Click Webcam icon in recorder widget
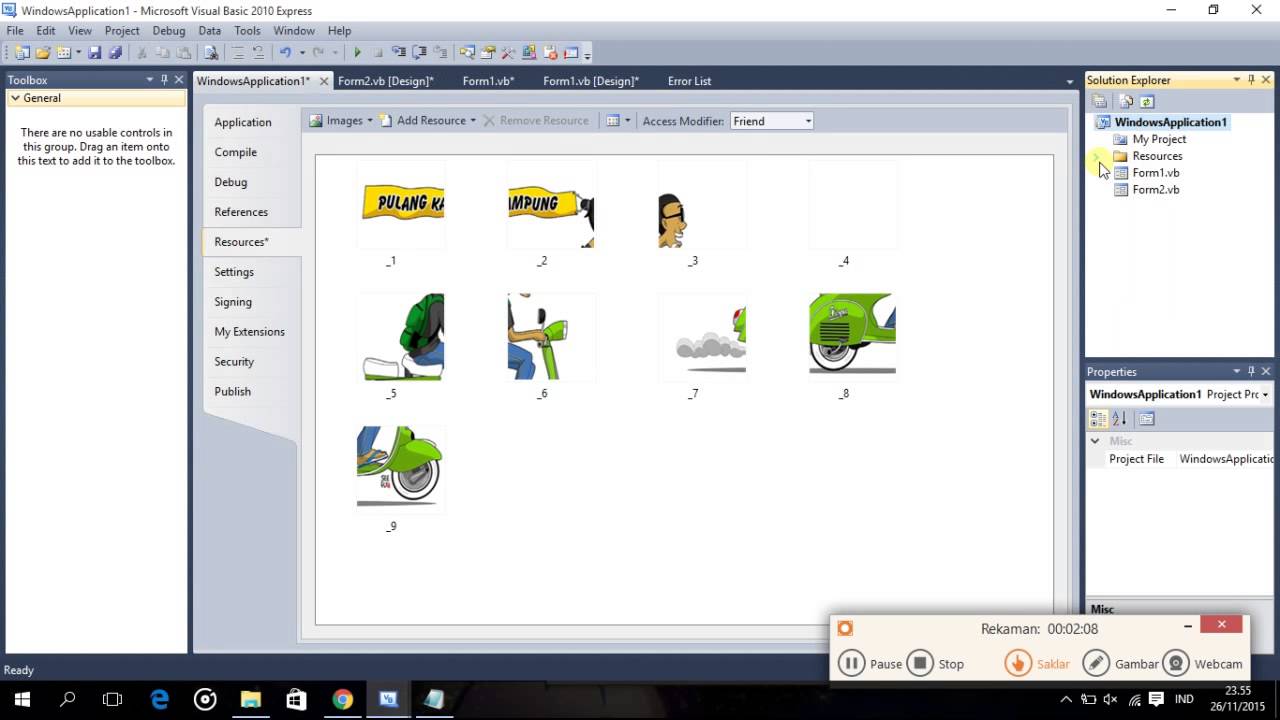The height and width of the screenshot is (720, 1280). pos(1176,664)
